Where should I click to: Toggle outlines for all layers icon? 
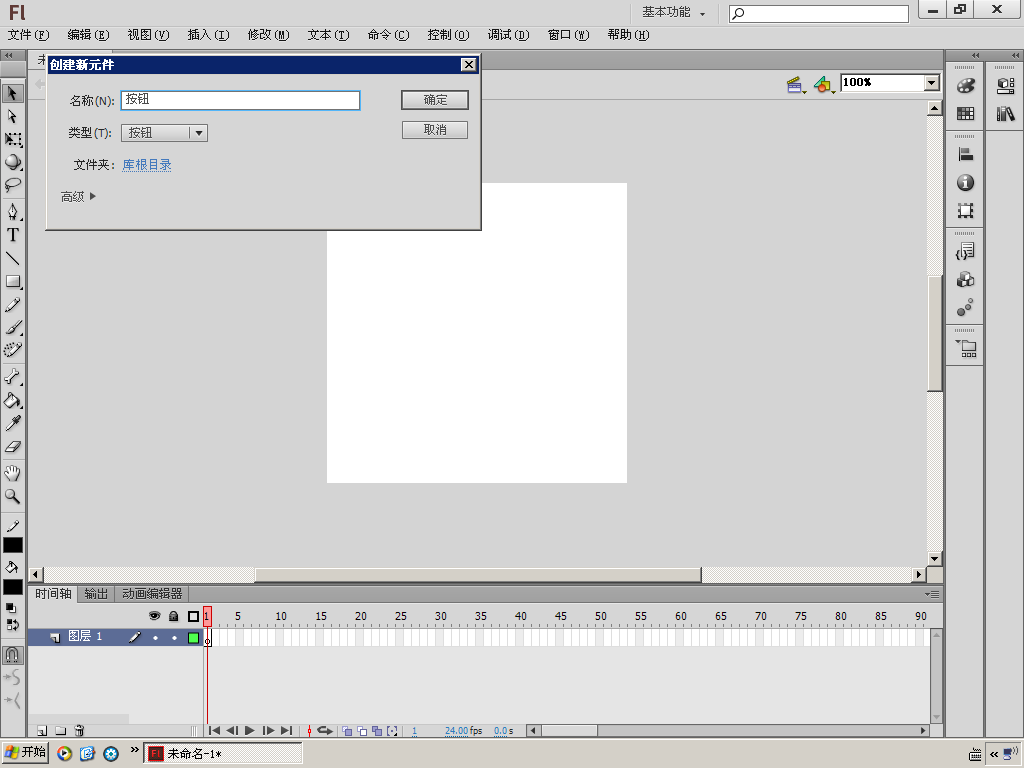193,616
